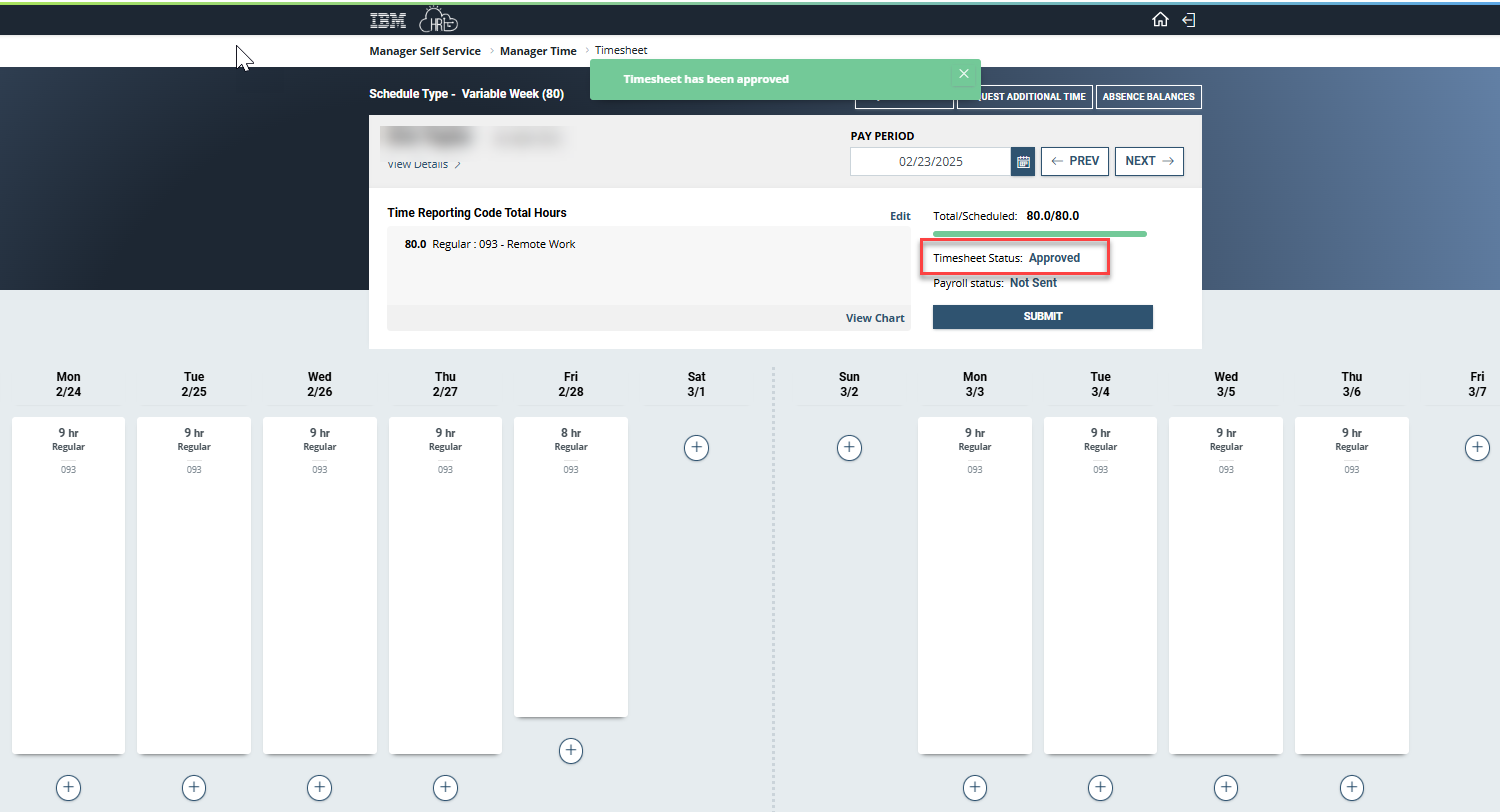The image size is (1500, 812).
Task: Open Tue 3/4 regular hours card
Action: tap(1100, 585)
